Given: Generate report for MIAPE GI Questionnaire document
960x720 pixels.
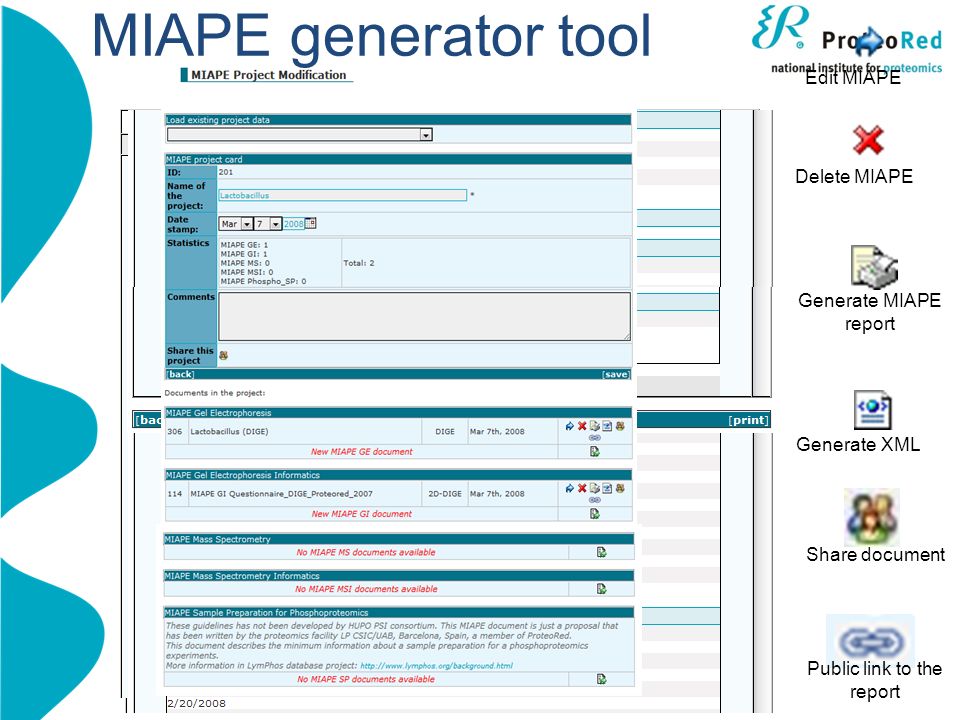Looking at the screenshot, I should point(594,489).
